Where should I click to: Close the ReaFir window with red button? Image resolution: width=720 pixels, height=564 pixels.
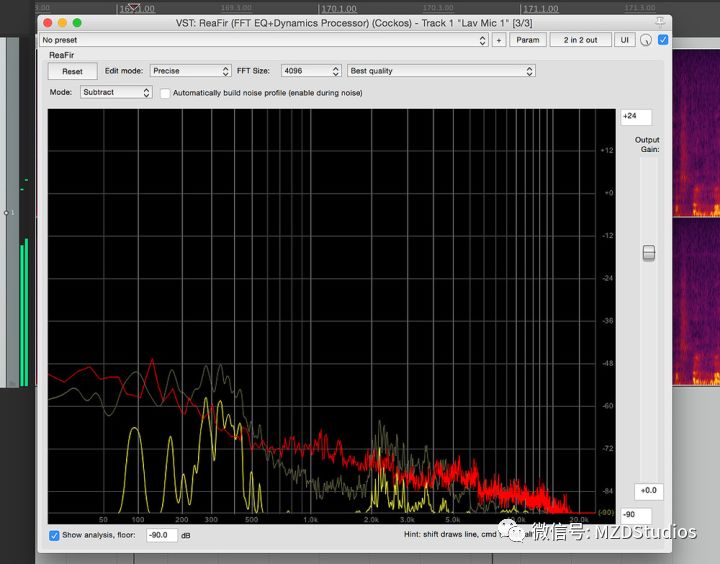48,23
